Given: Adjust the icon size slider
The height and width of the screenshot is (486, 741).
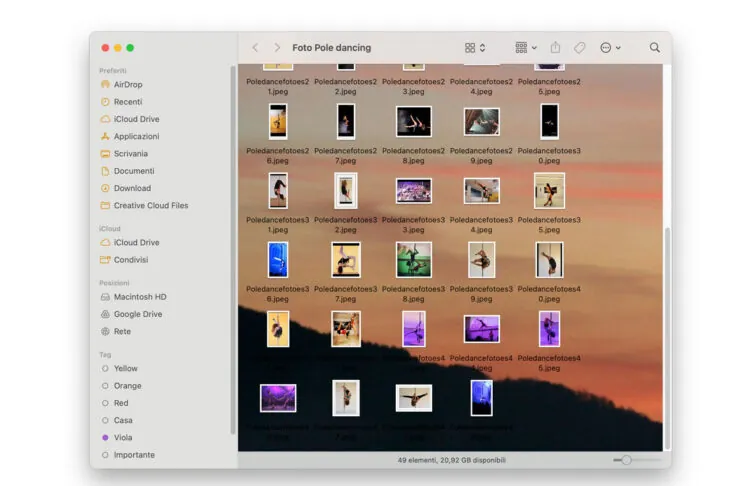Looking at the screenshot, I should click(x=626, y=459).
